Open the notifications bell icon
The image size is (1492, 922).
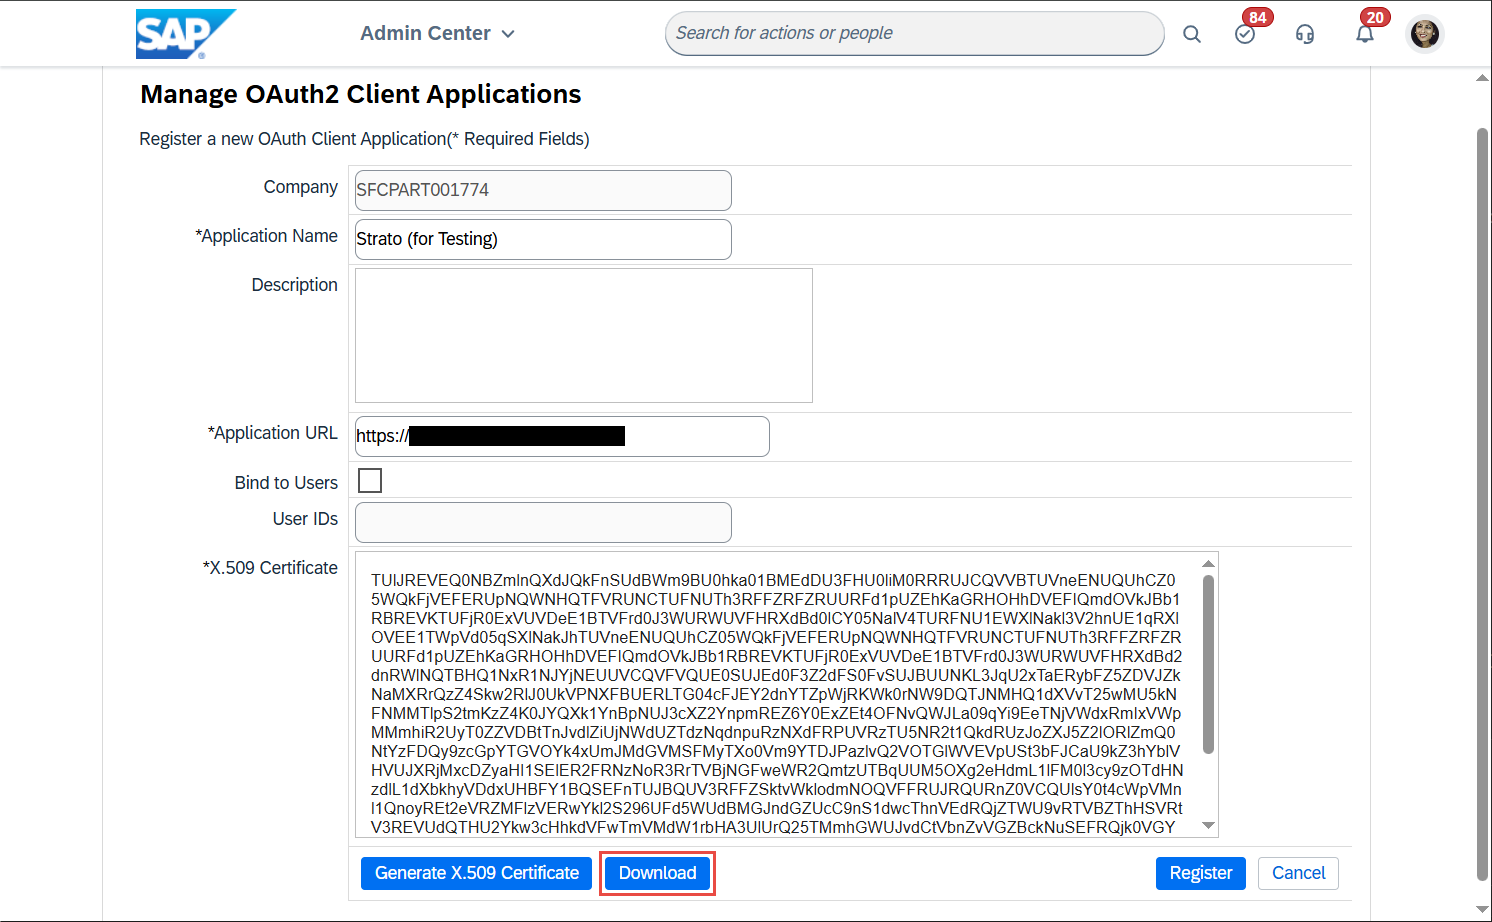coord(1365,34)
